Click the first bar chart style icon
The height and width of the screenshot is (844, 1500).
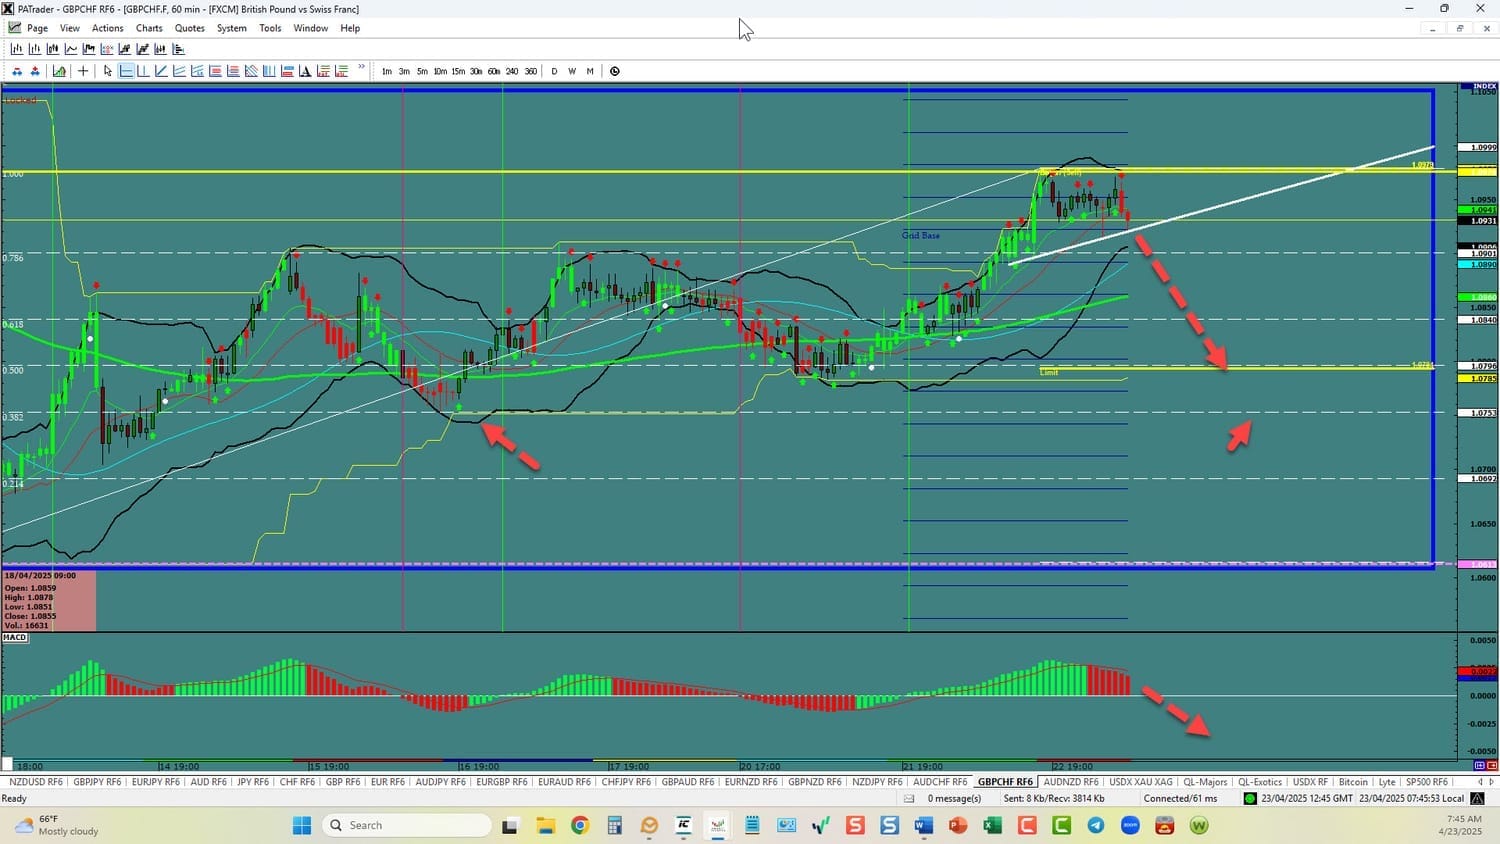point(17,49)
